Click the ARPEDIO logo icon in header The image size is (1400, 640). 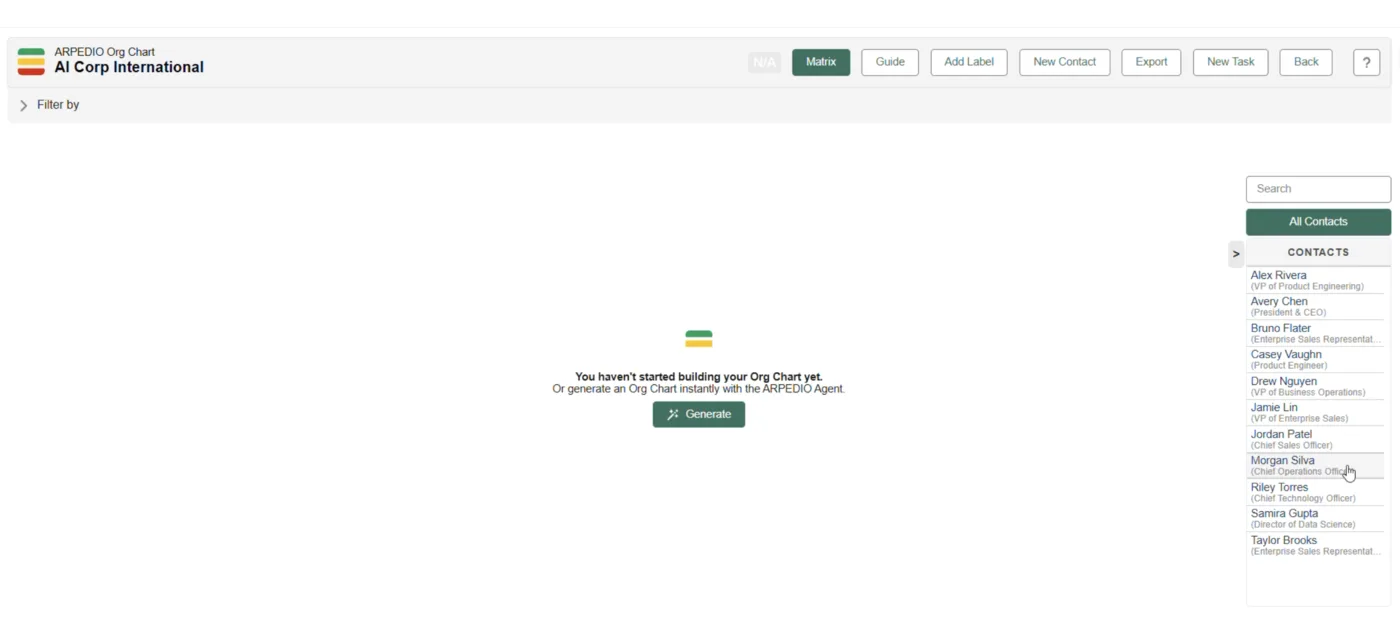[31, 61]
